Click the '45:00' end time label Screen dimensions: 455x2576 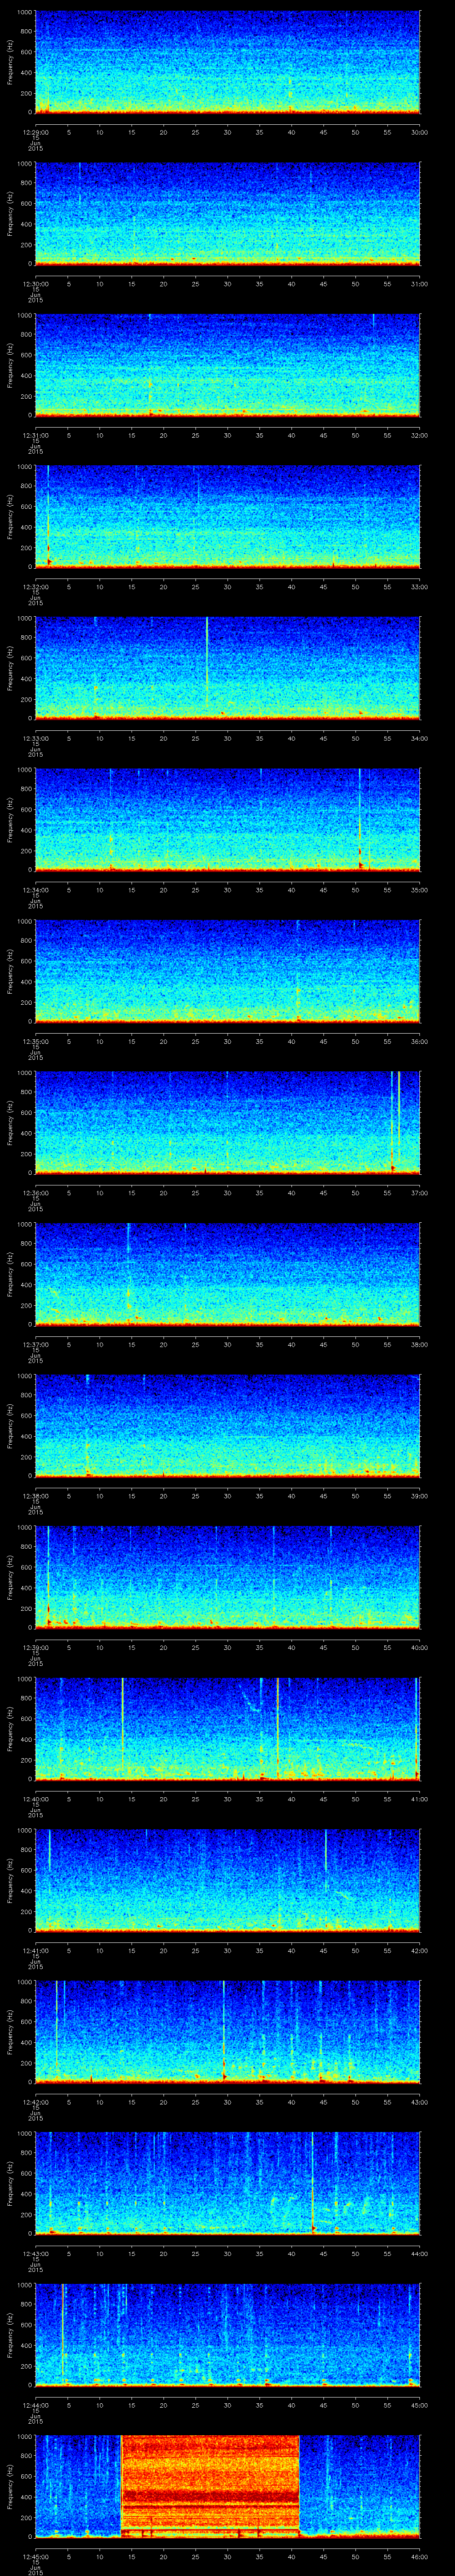click(419, 2404)
